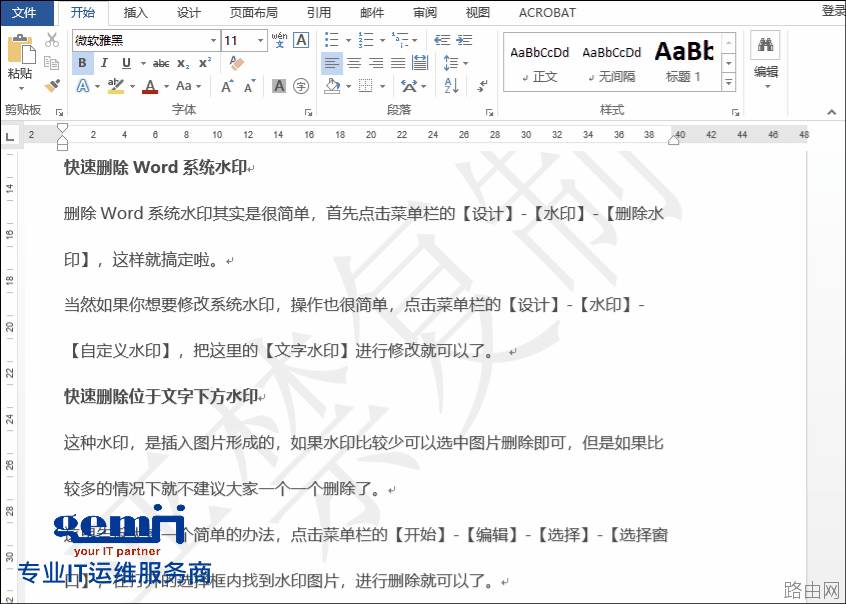Select the Format Painter brush
846x604 pixels.
tap(52, 86)
